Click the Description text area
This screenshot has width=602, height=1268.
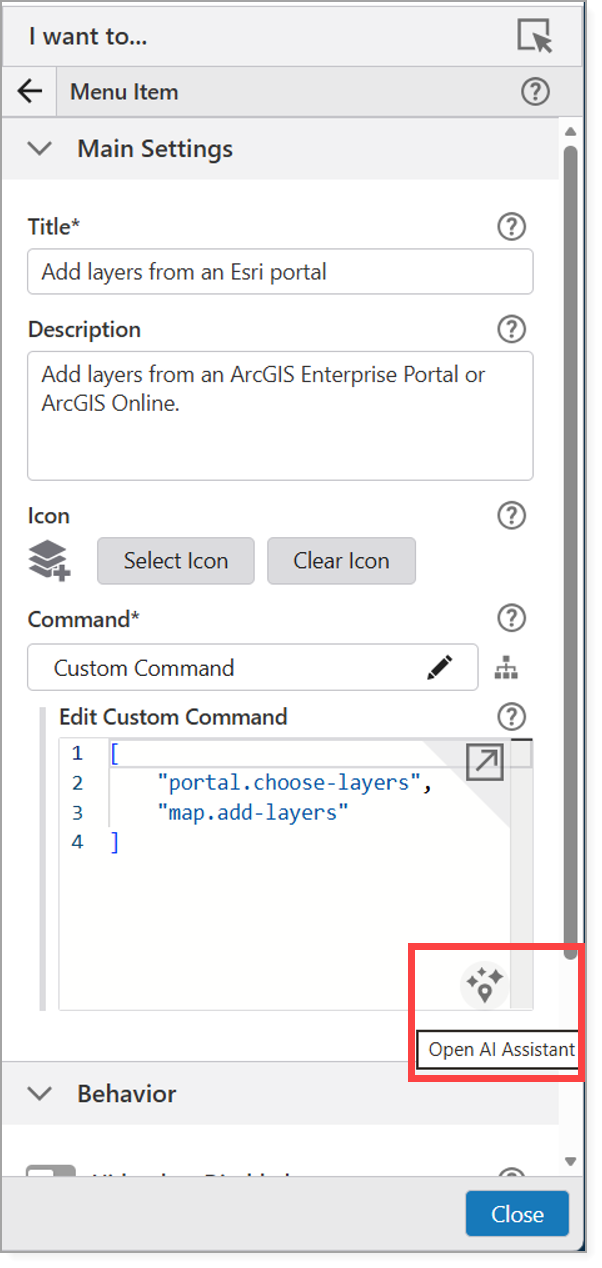click(x=280, y=416)
